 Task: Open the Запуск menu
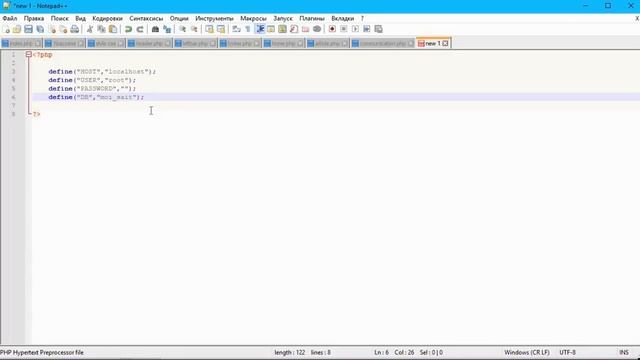pos(283,18)
